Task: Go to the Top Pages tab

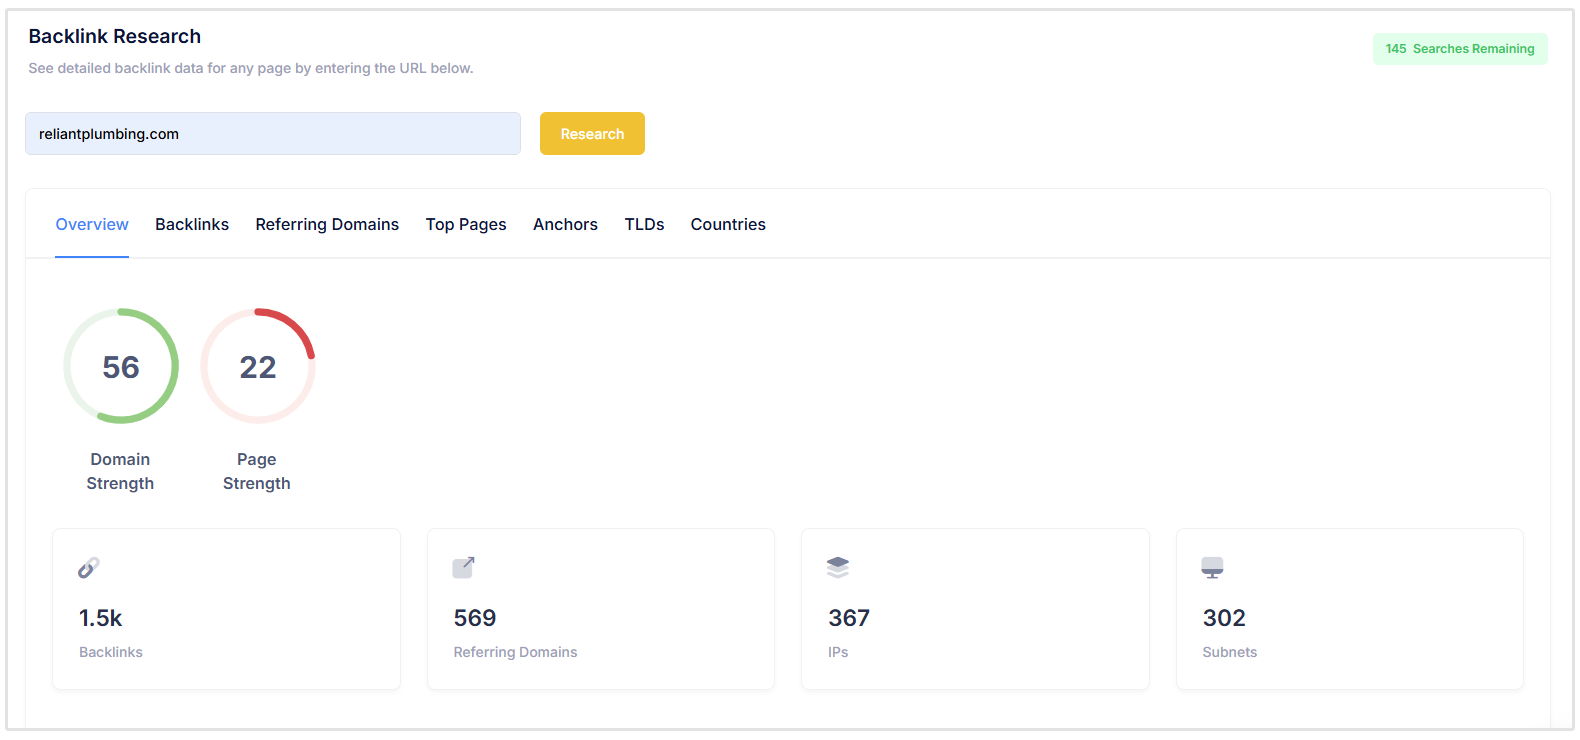Action: point(466,224)
